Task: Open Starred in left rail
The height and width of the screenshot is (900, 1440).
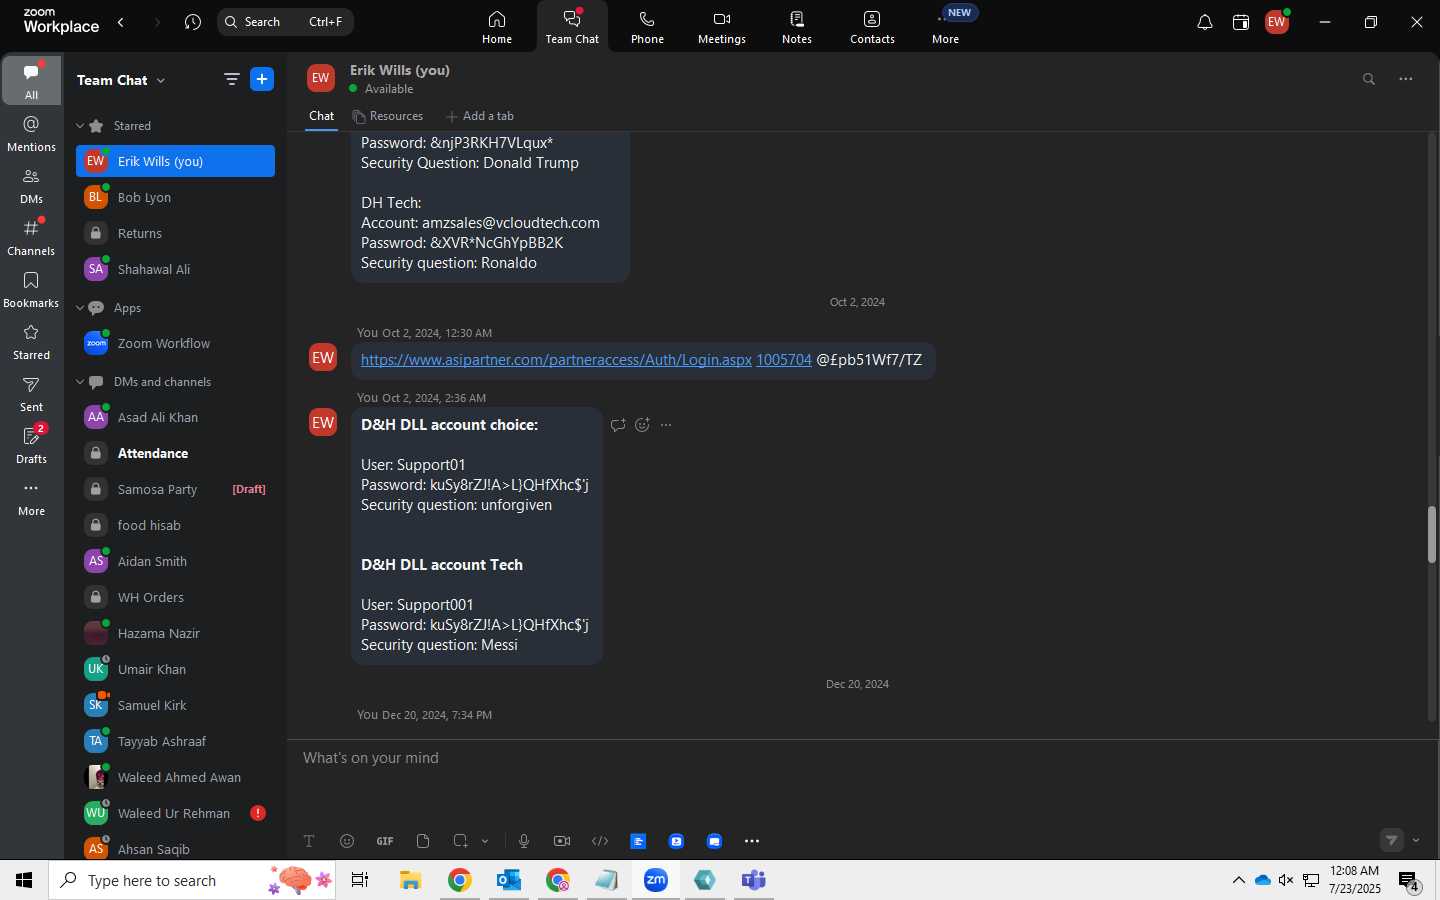Action: point(32,341)
